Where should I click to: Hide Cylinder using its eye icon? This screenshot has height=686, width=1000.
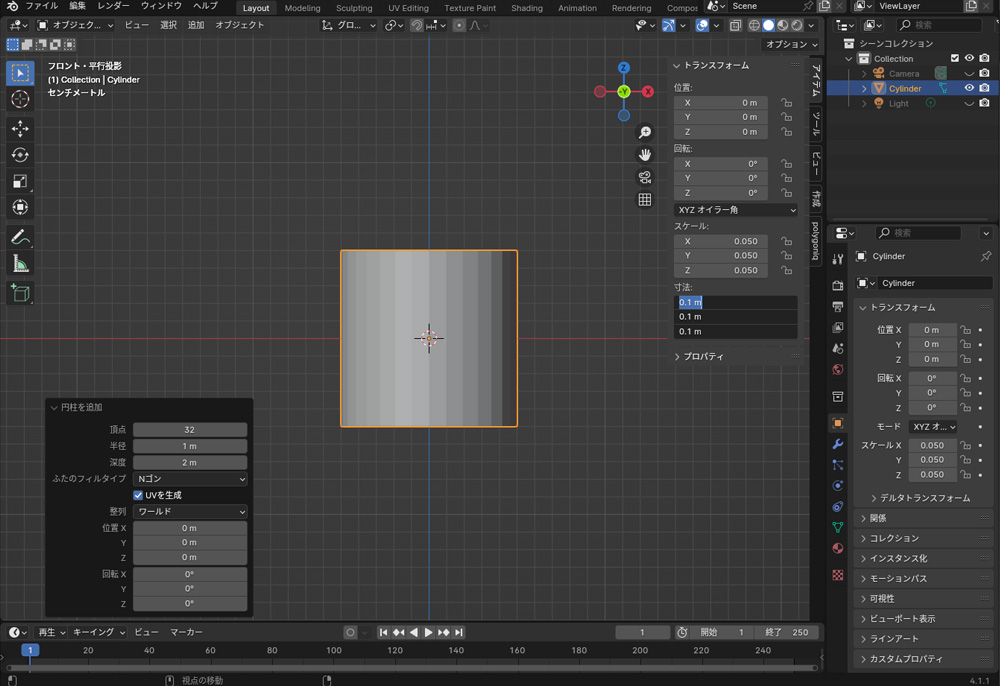968,88
